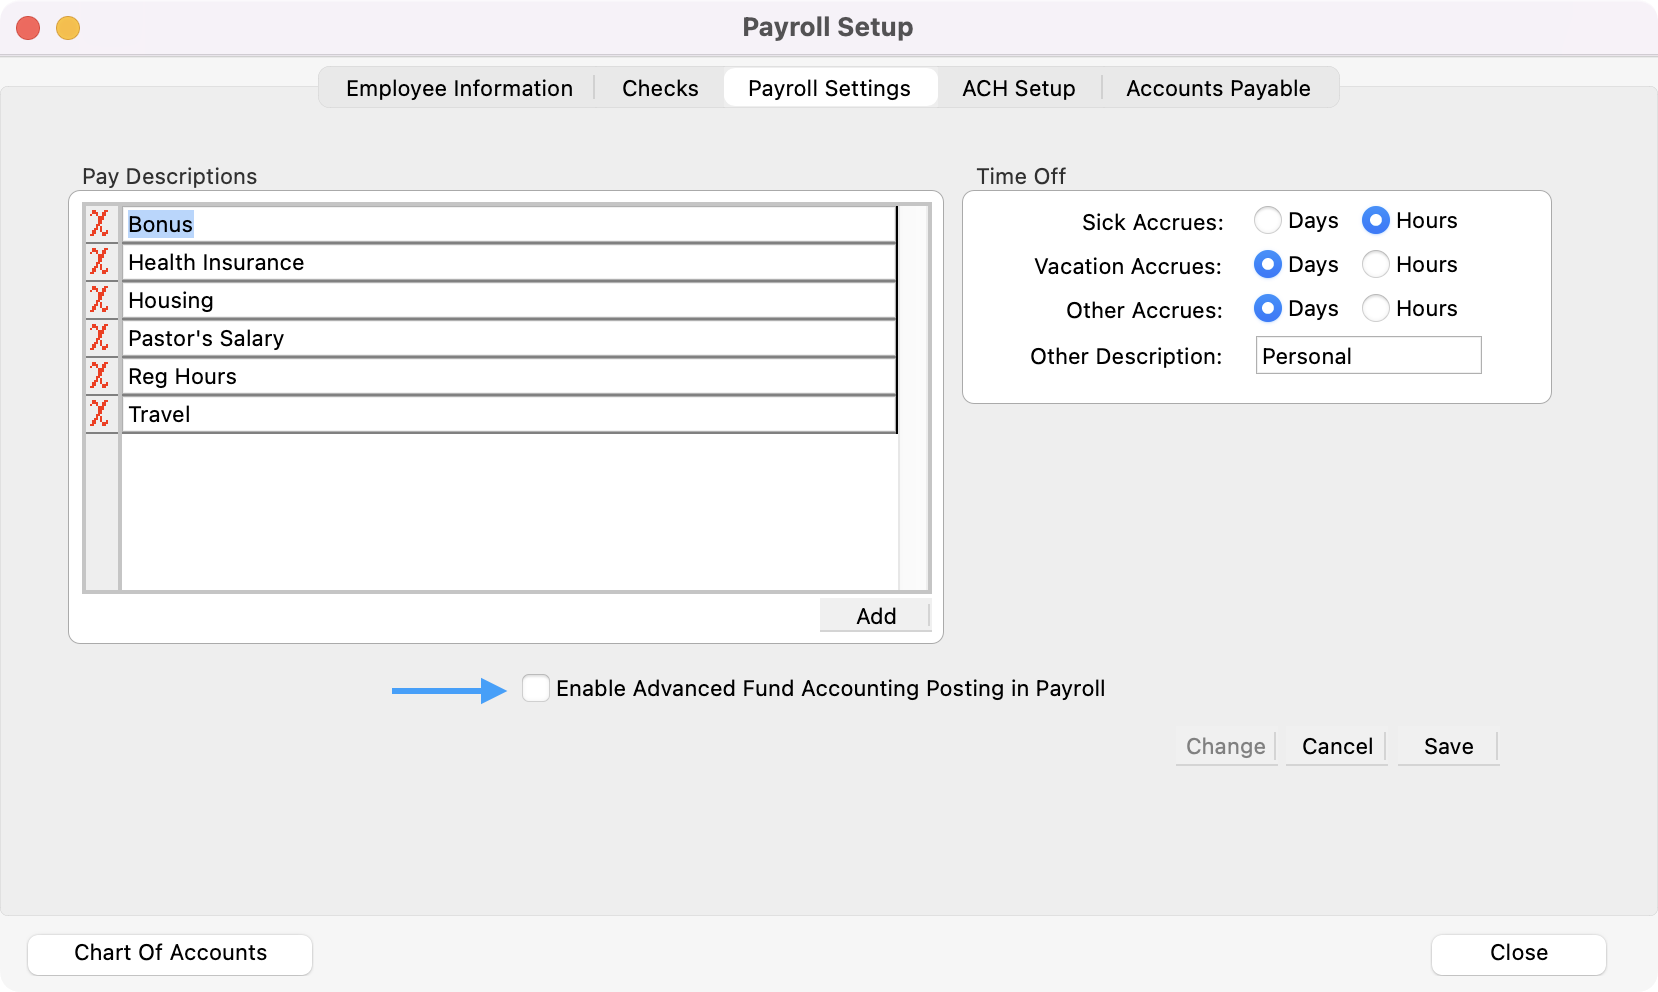The width and height of the screenshot is (1658, 992).
Task: Switch to the Employee Information tab
Action: coord(459,88)
